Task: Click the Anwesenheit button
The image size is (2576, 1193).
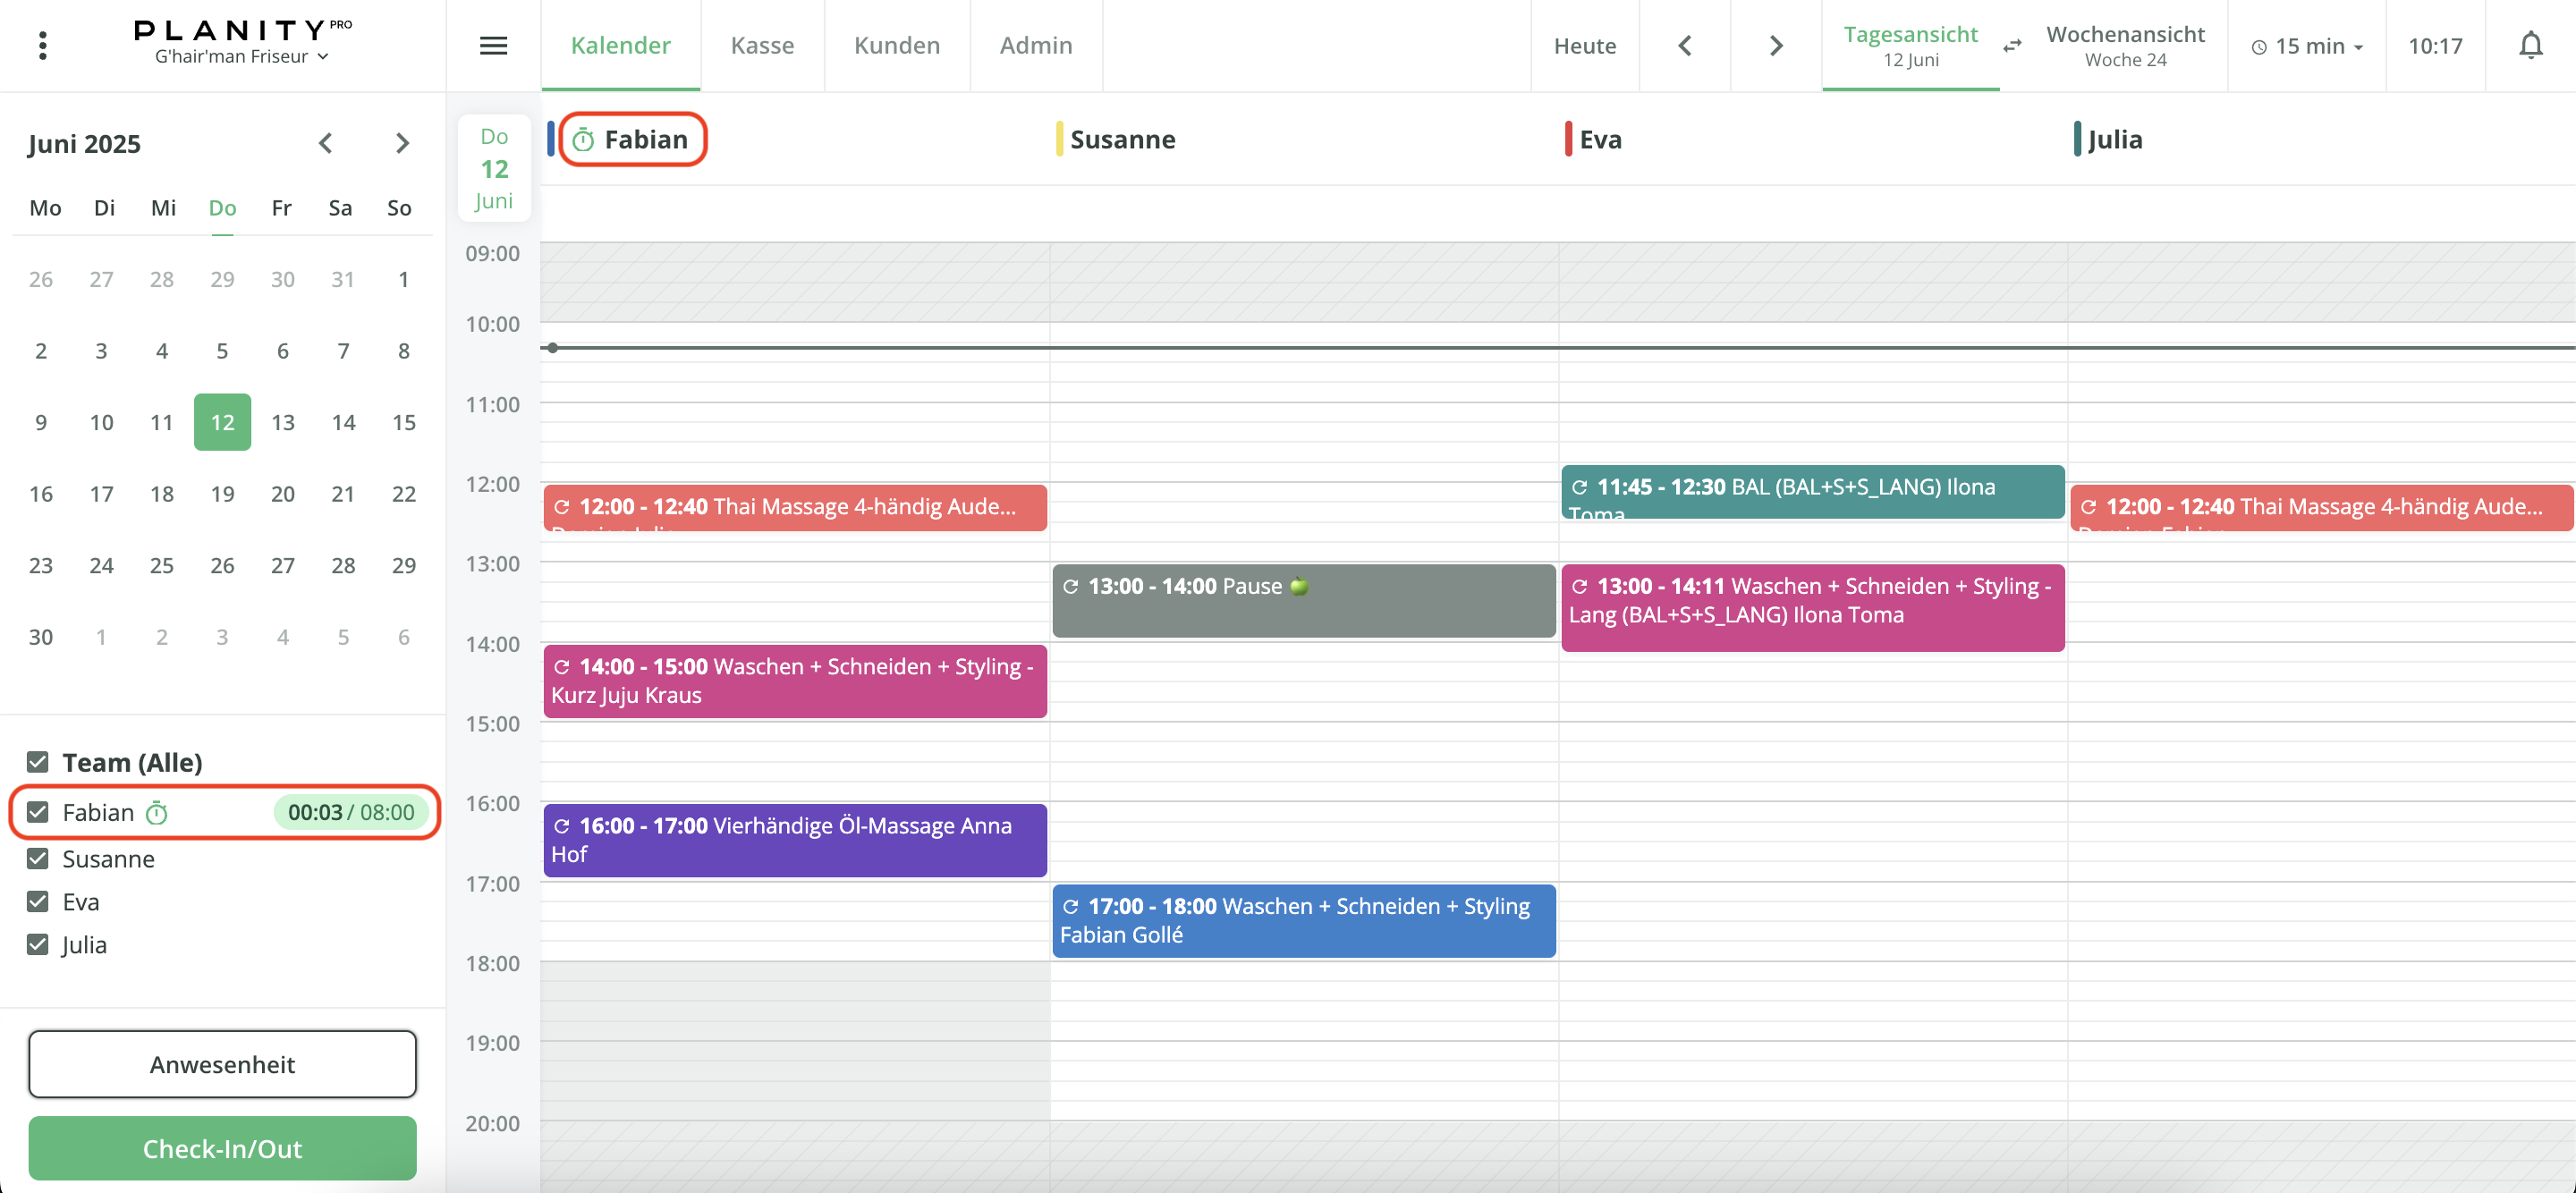Action: (222, 1064)
